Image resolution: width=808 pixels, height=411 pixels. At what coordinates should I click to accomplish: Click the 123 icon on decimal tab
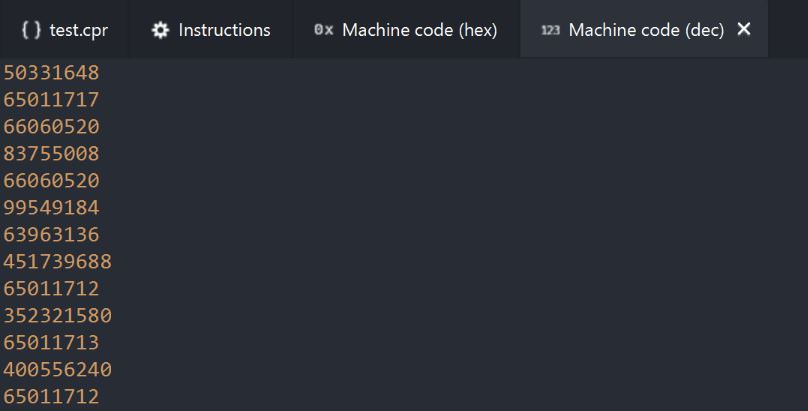[x=550, y=30]
